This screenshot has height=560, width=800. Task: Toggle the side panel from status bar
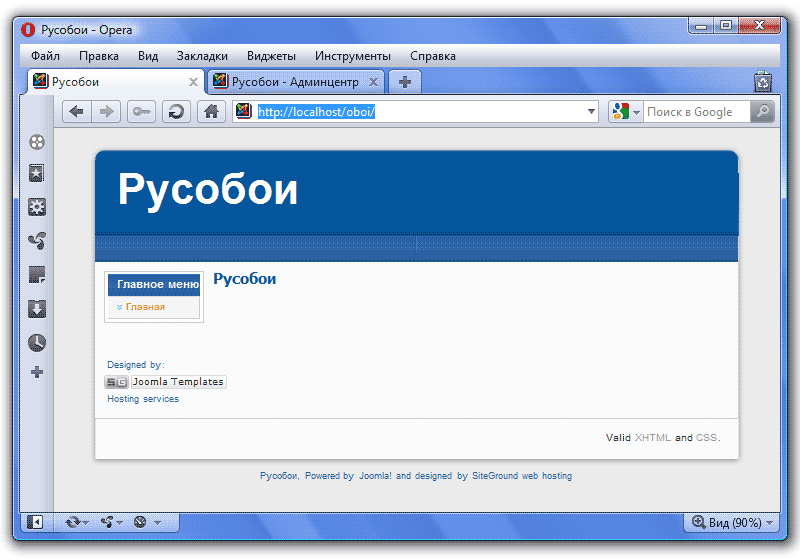pyautogui.click(x=35, y=522)
